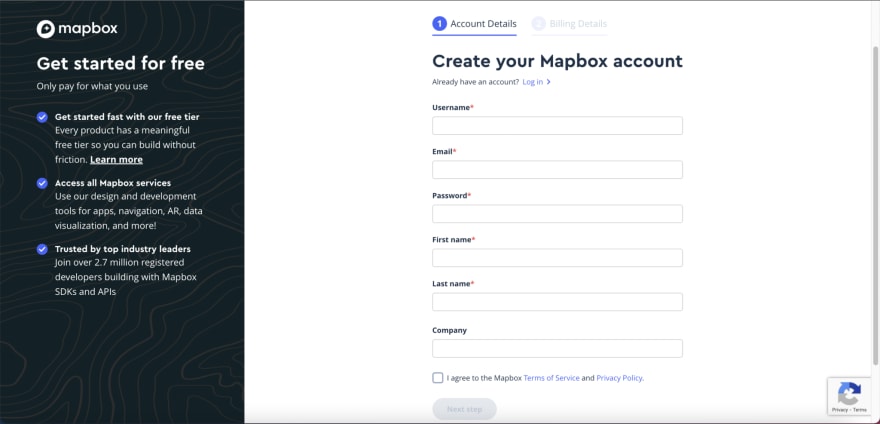
Task: Focus the Email input field
Action: tap(557, 170)
